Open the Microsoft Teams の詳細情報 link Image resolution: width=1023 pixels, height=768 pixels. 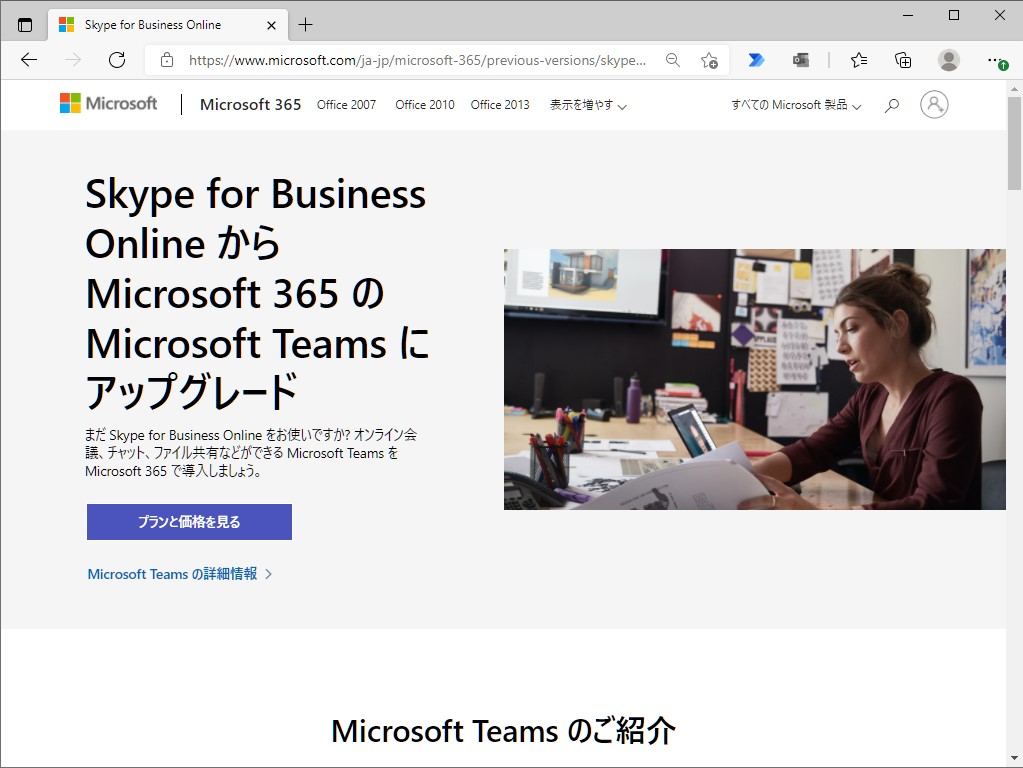point(172,573)
